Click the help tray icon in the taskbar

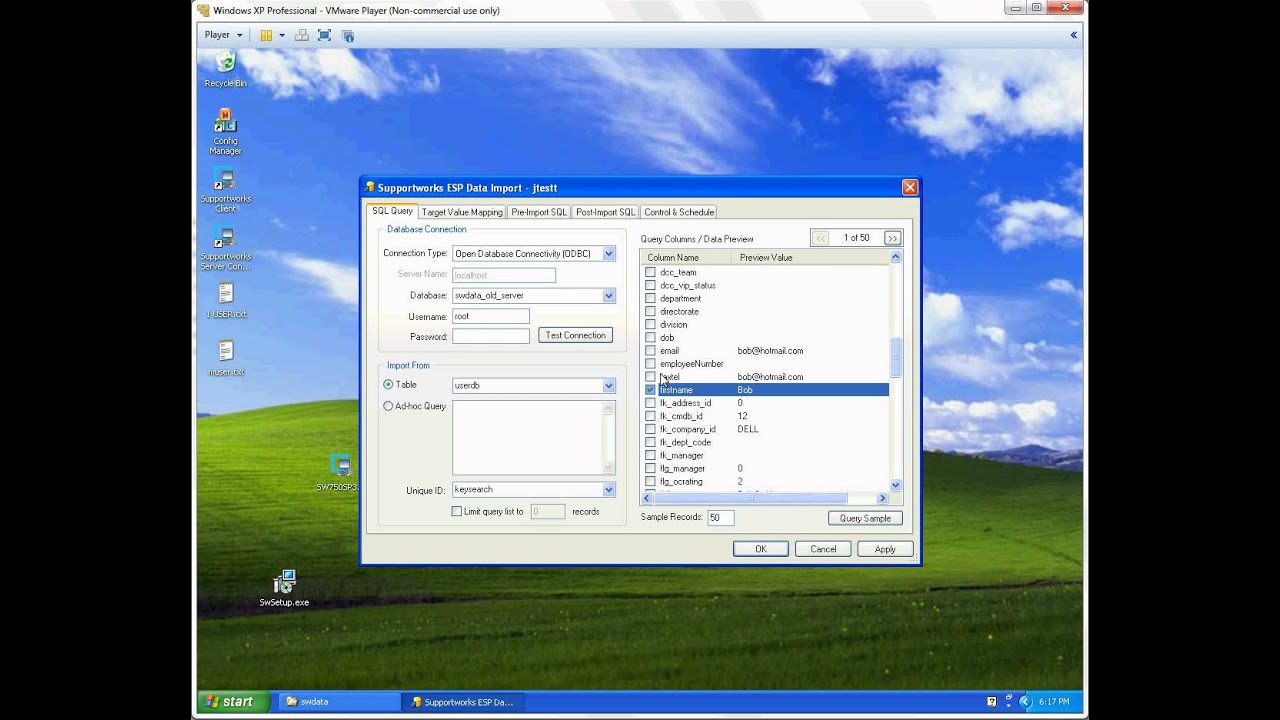pos(991,702)
